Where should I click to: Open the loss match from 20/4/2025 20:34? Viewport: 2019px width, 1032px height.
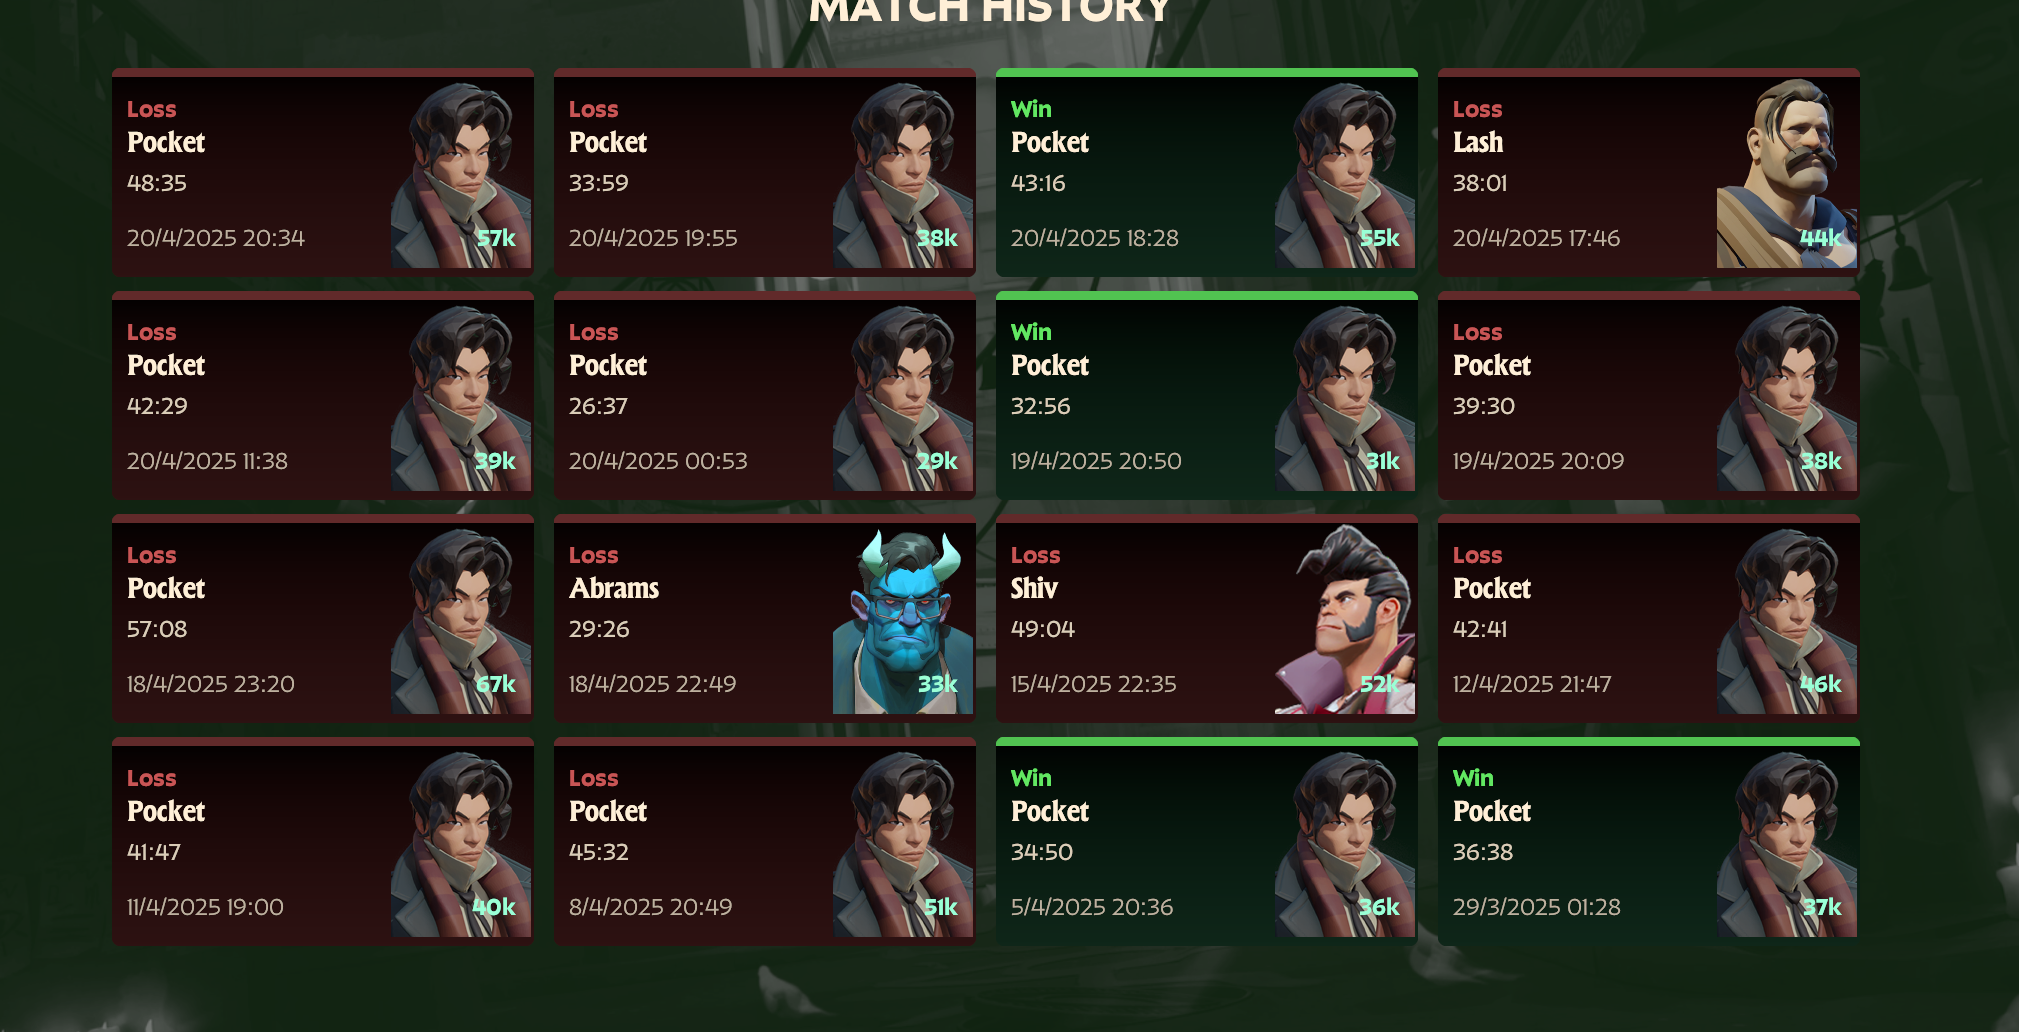[x=323, y=172]
